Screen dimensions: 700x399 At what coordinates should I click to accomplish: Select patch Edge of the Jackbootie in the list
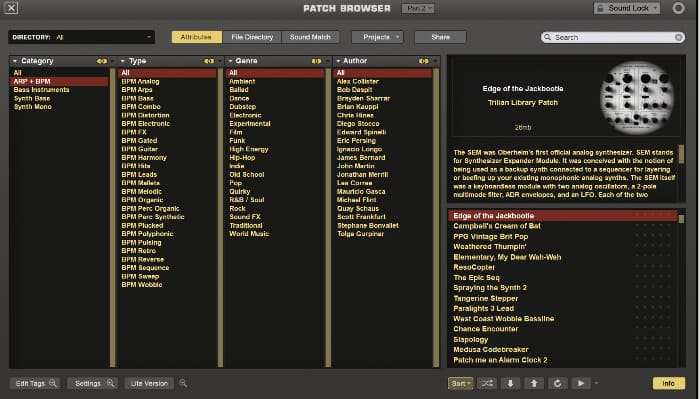562,216
